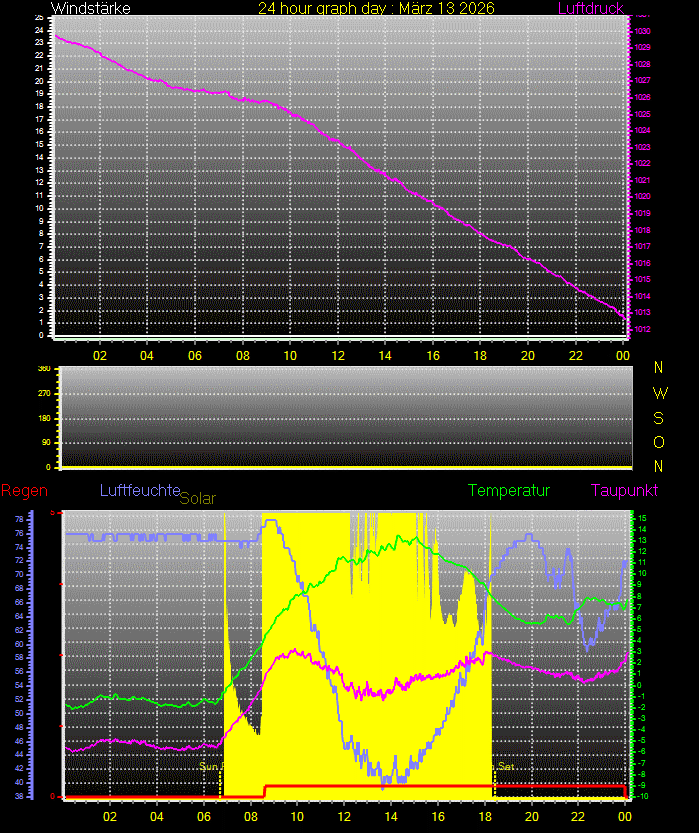Click the green Temperatur legend label

click(x=509, y=490)
